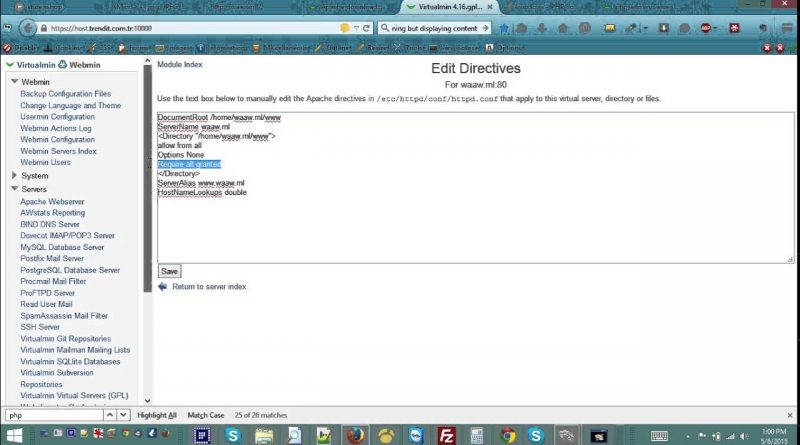Click the Windows Start button
800x445 pixels.
click(14, 435)
